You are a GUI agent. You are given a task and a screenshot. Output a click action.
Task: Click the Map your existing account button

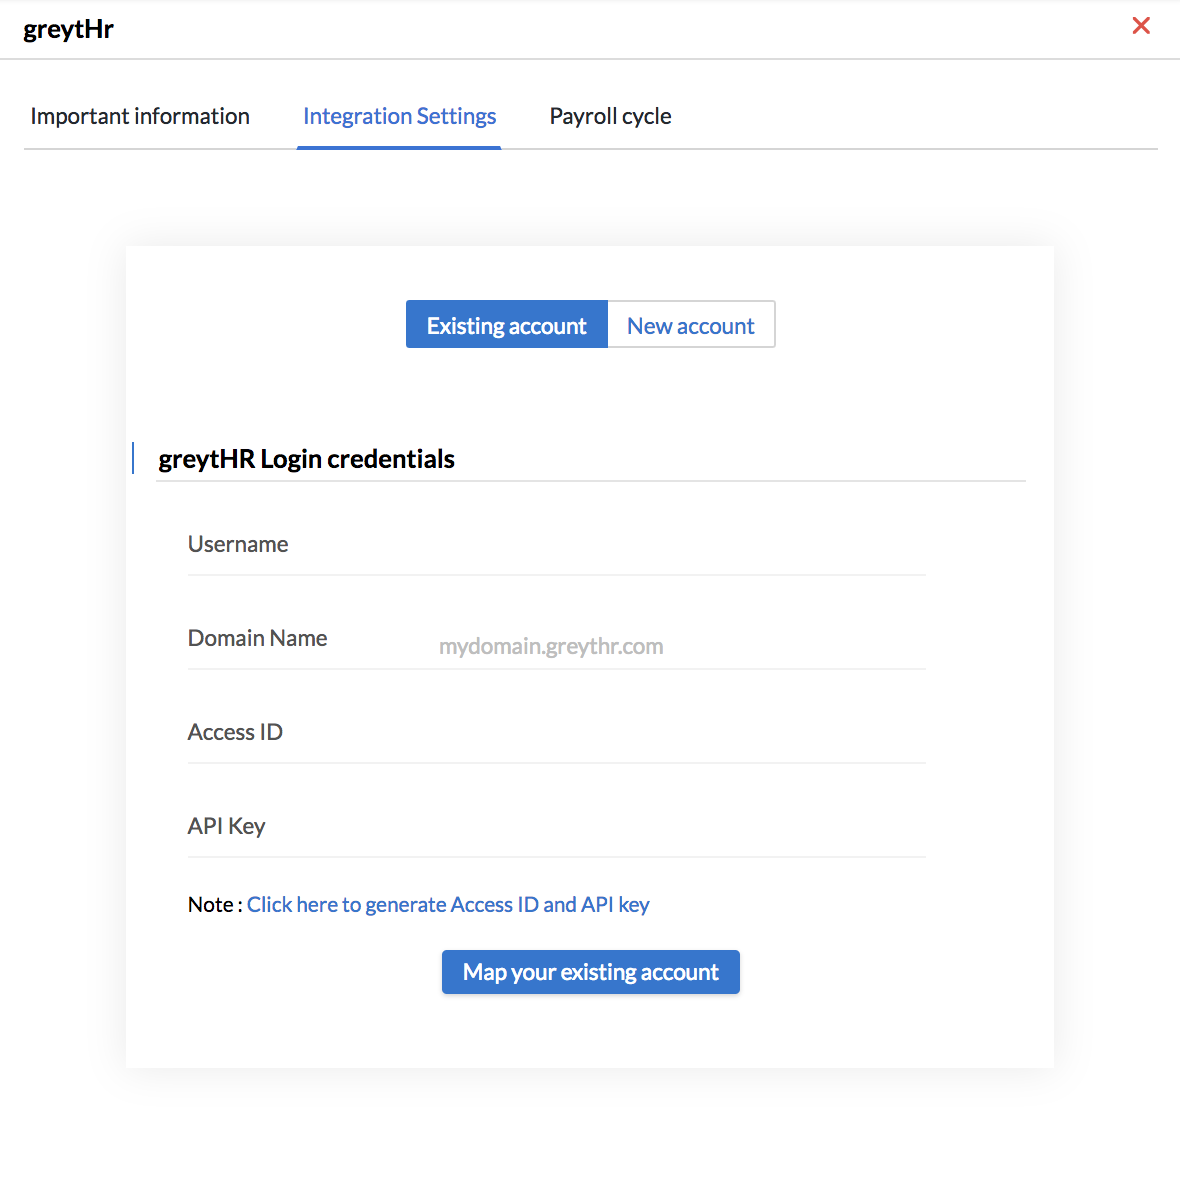click(590, 972)
